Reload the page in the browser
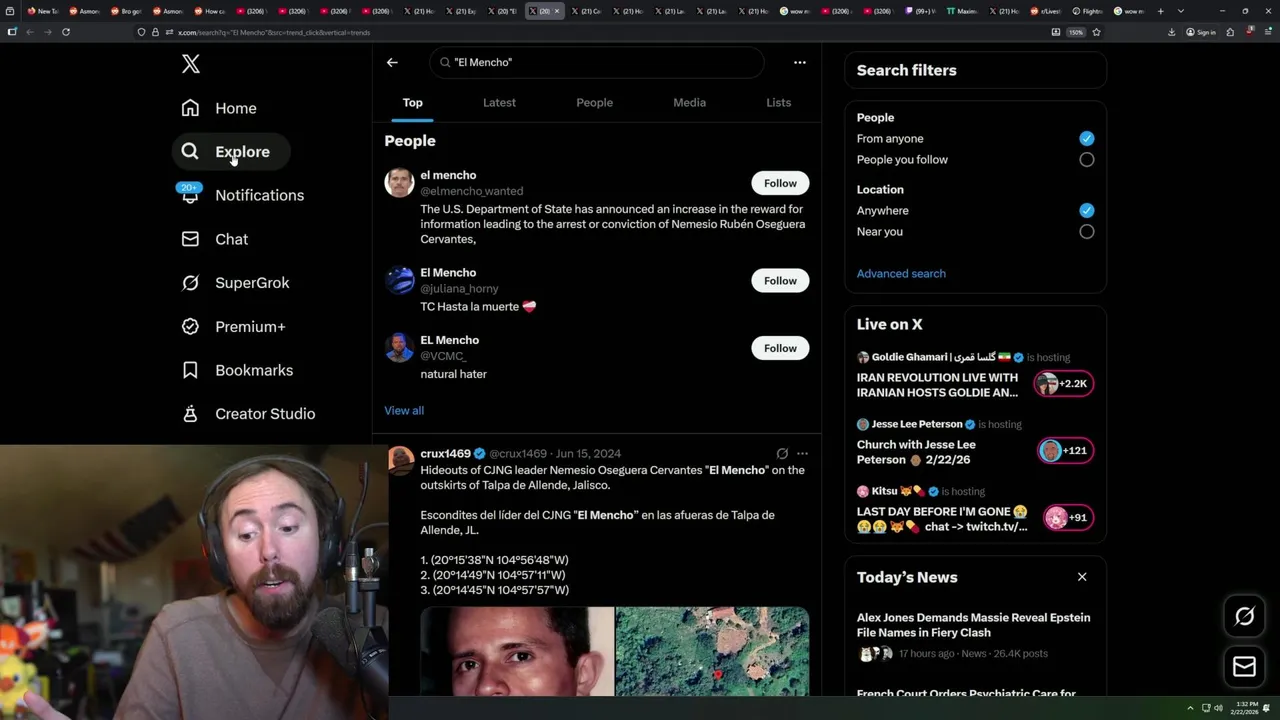The width and height of the screenshot is (1280, 720). (x=66, y=32)
